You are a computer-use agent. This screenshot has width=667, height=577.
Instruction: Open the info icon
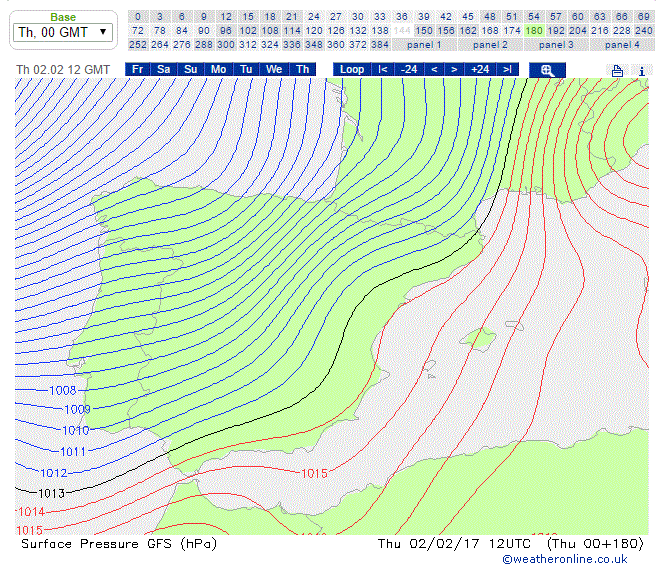(x=641, y=71)
